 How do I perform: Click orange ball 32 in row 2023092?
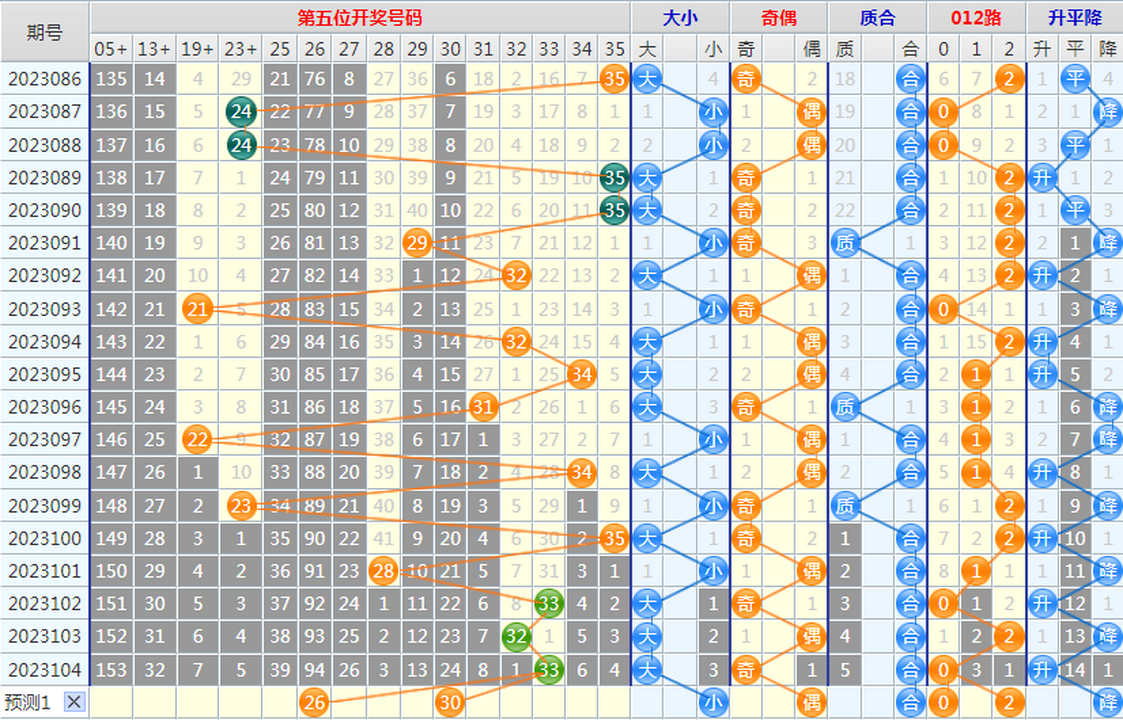516,276
